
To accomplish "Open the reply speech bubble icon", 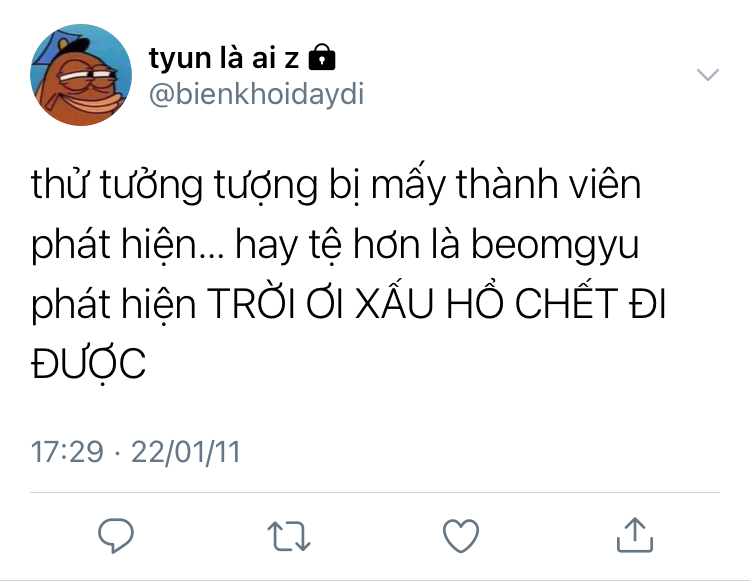I will (x=116, y=536).
